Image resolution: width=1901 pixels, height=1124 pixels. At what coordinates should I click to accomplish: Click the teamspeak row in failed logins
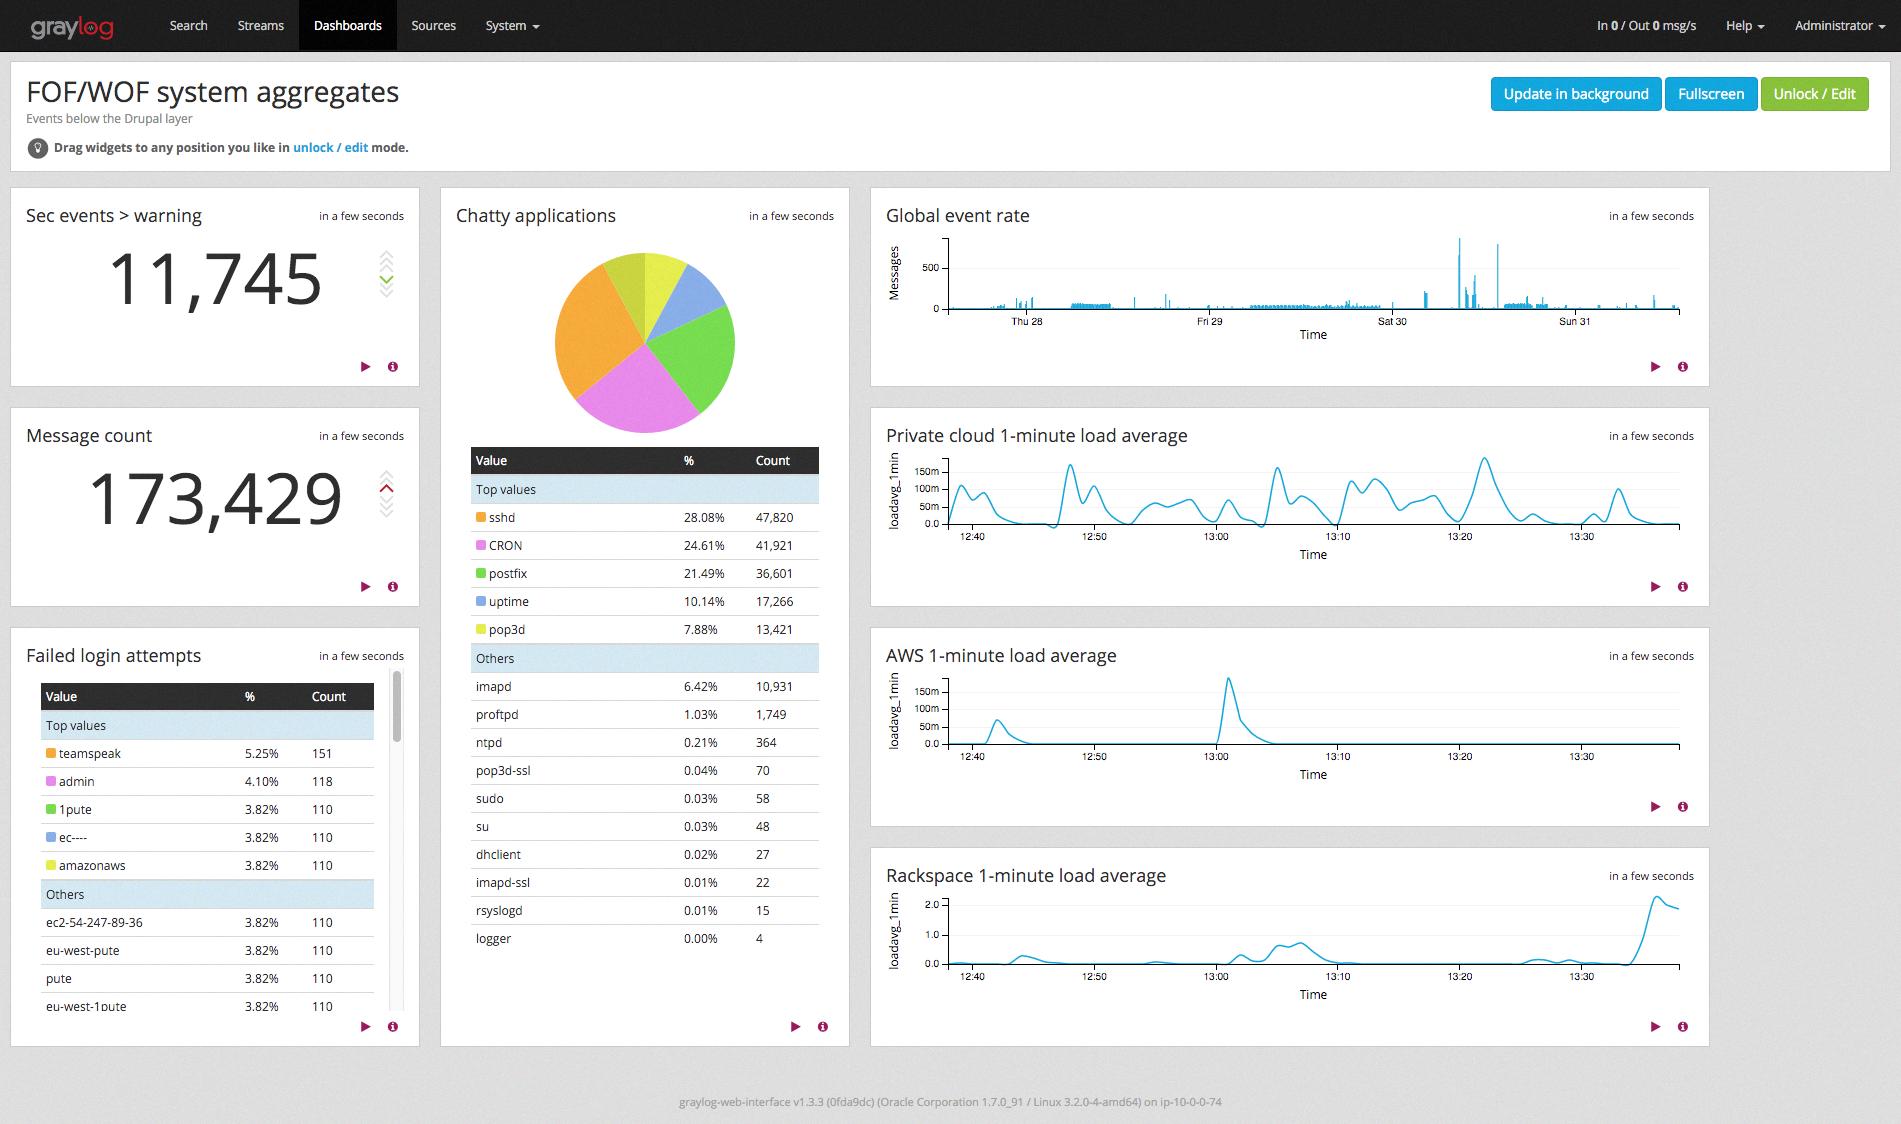pyautogui.click(x=207, y=754)
